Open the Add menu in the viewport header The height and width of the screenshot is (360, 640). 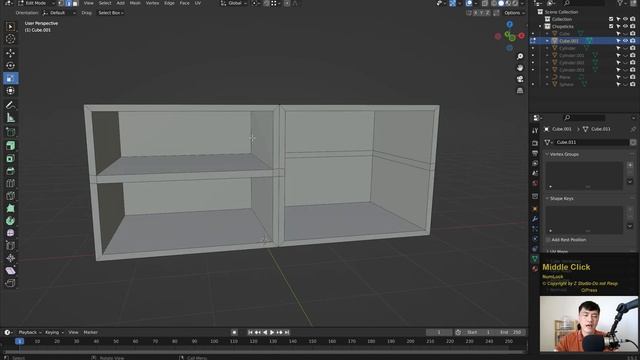click(120, 3)
